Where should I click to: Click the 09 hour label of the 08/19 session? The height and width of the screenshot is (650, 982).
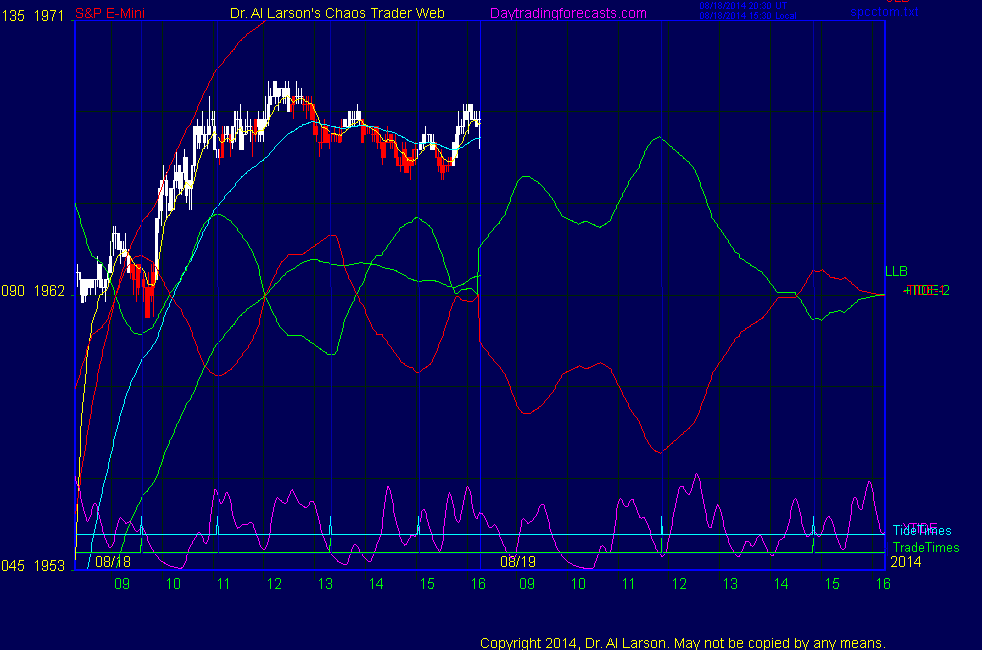(x=527, y=584)
